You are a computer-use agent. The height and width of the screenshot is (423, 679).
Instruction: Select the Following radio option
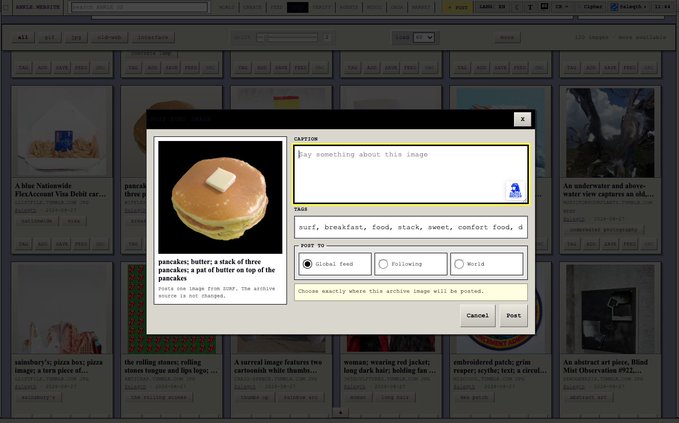[x=411, y=264]
